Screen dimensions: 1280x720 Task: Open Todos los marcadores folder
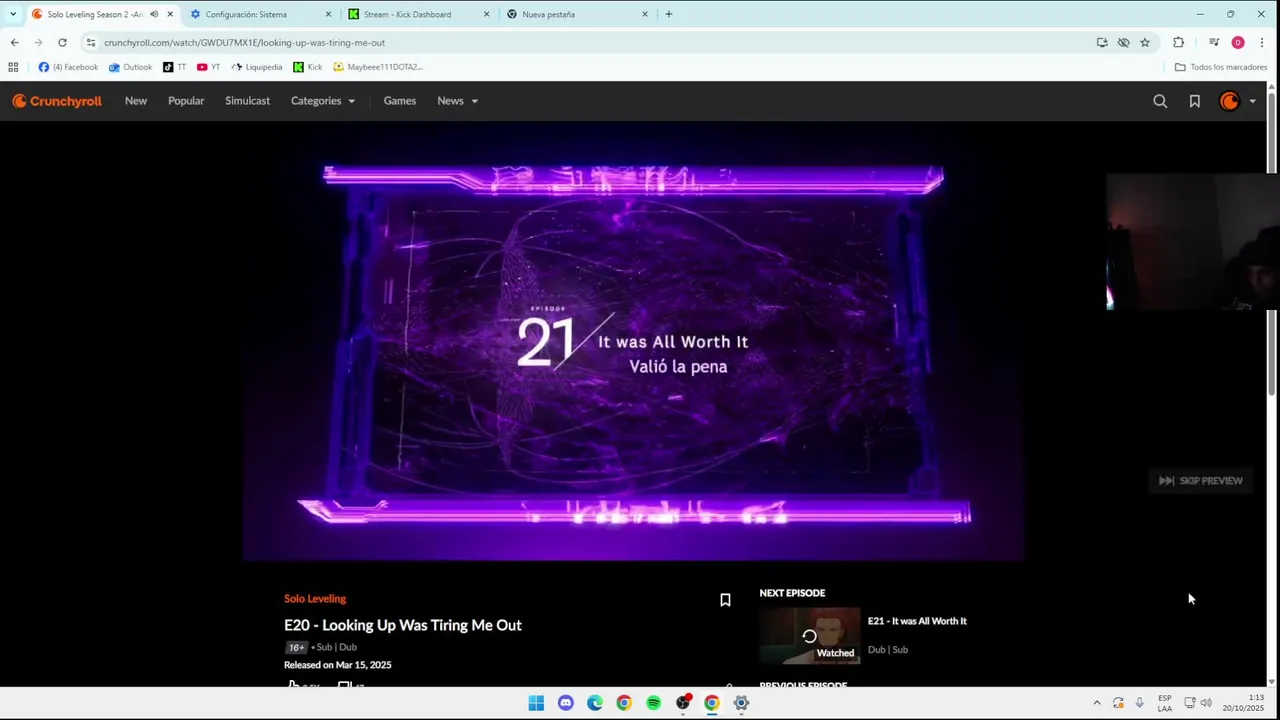tap(1221, 67)
